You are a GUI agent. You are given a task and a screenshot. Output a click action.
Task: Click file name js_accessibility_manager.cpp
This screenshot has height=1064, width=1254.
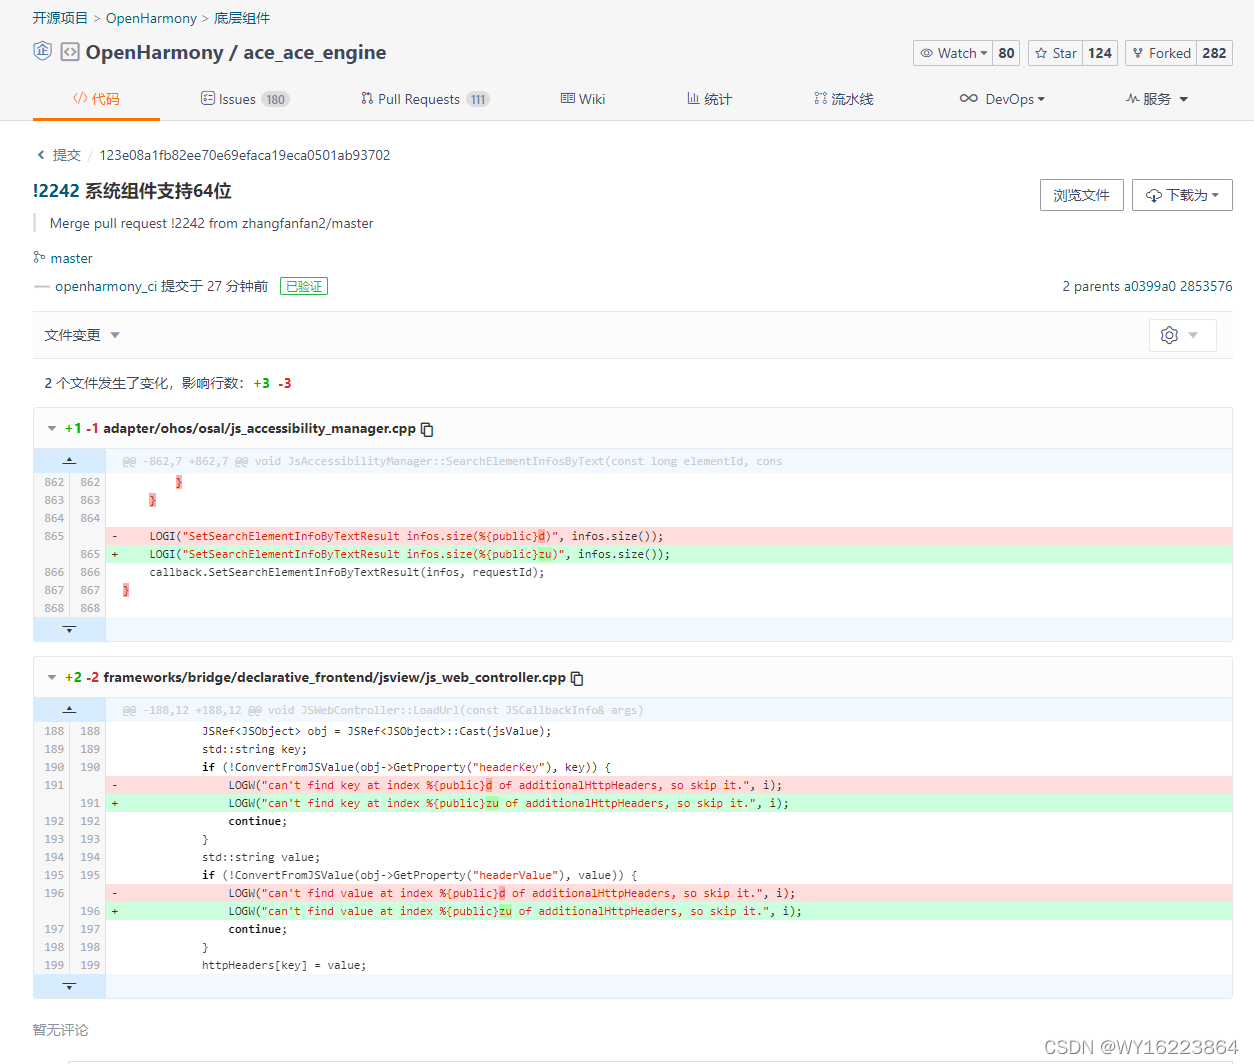coord(259,428)
